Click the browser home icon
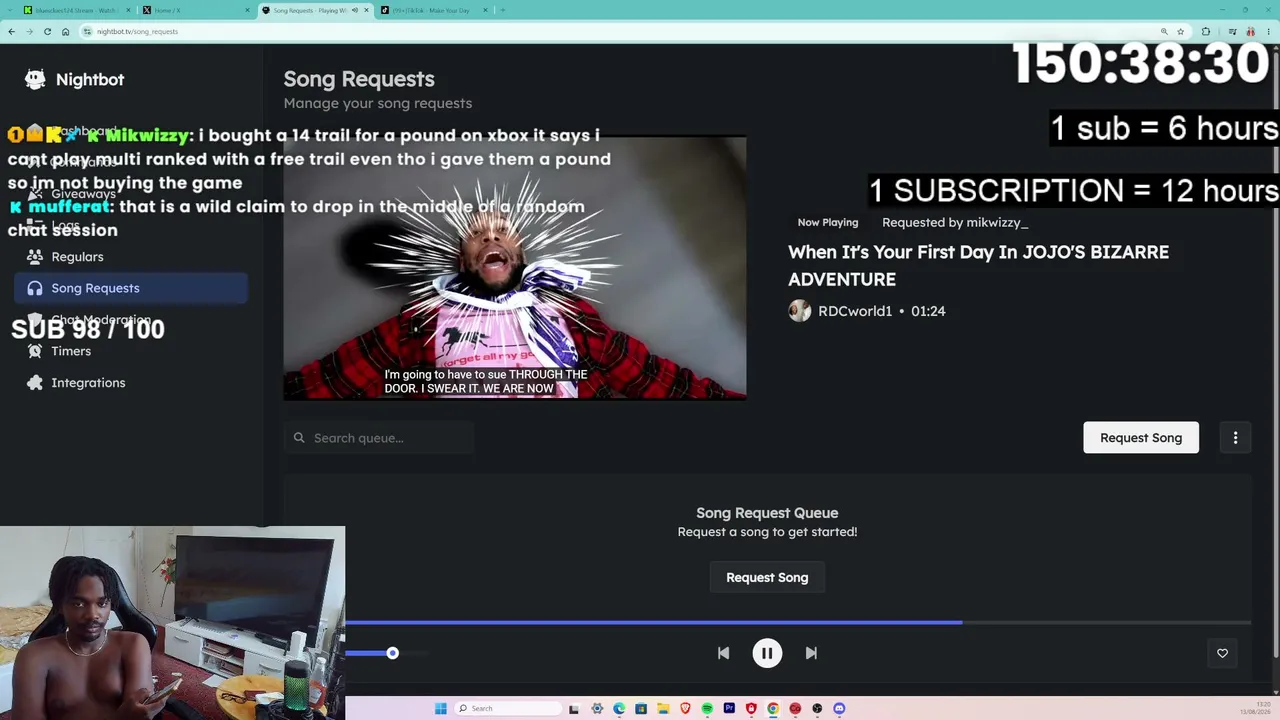 click(x=65, y=31)
